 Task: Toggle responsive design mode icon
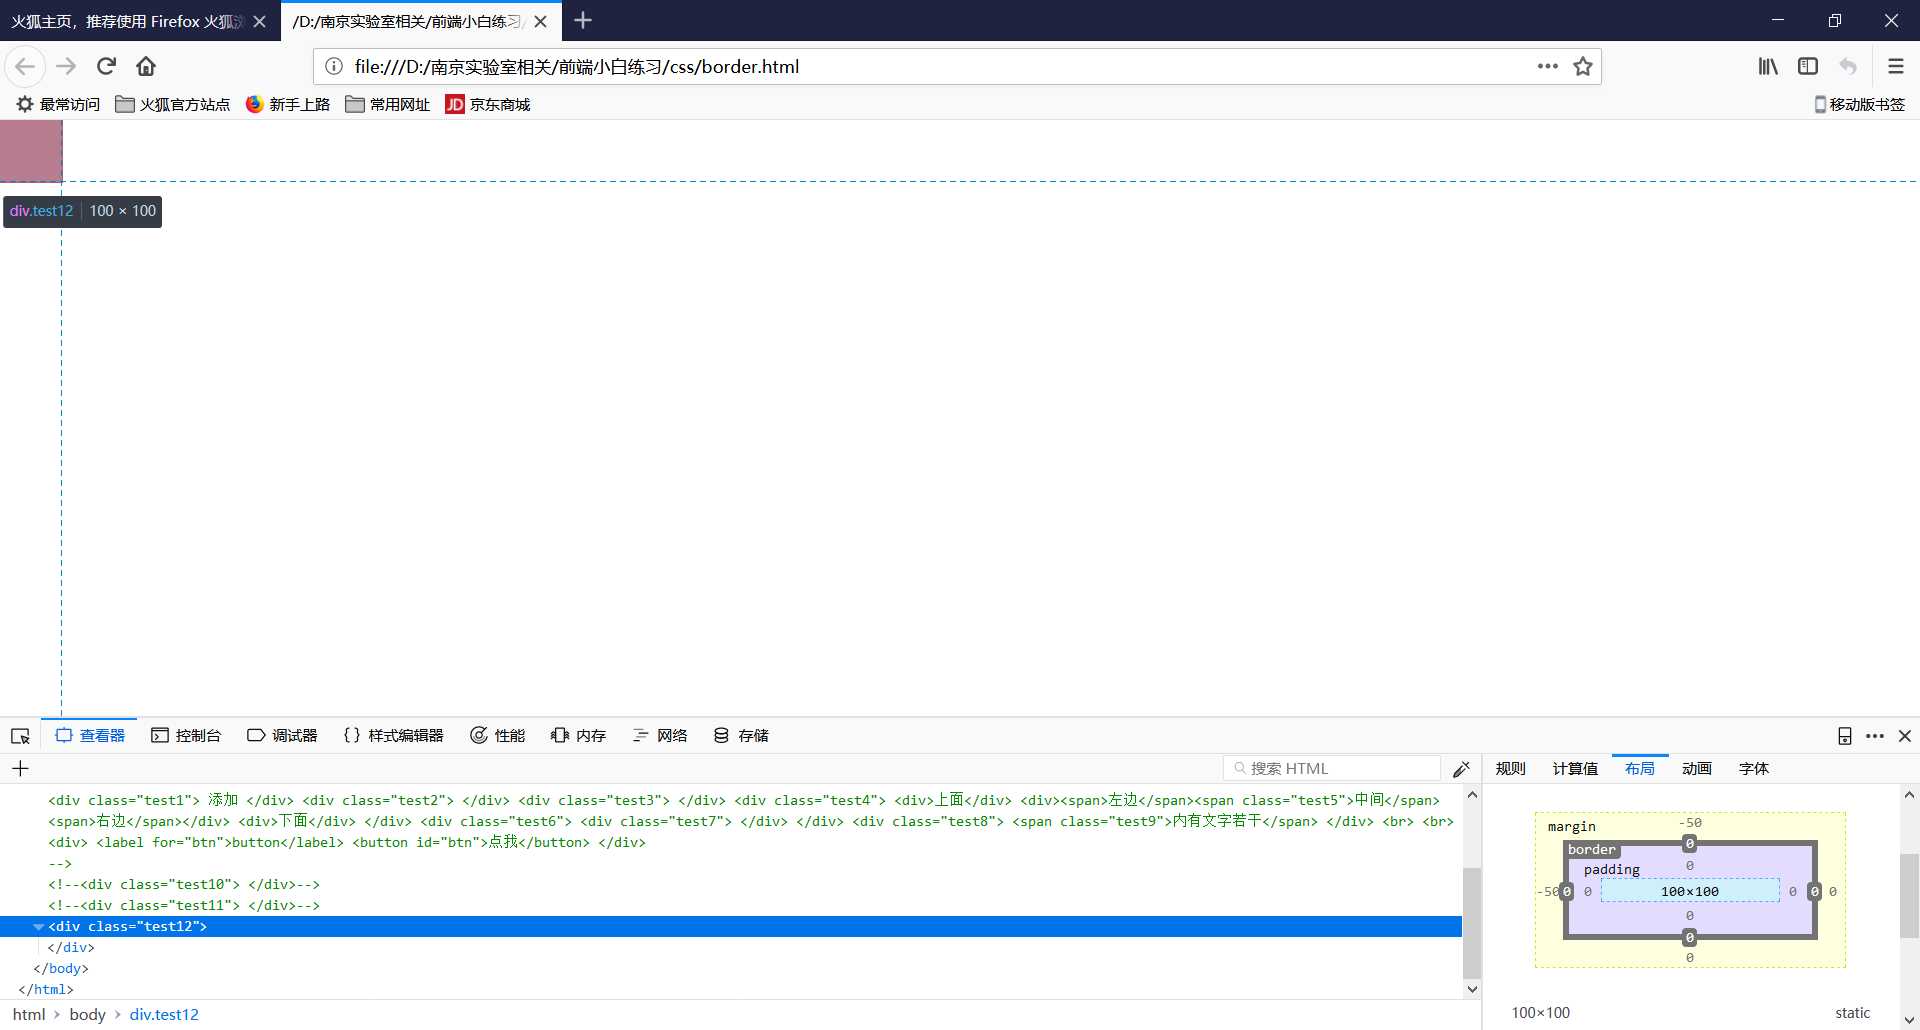pyautogui.click(x=1845, y=736)
